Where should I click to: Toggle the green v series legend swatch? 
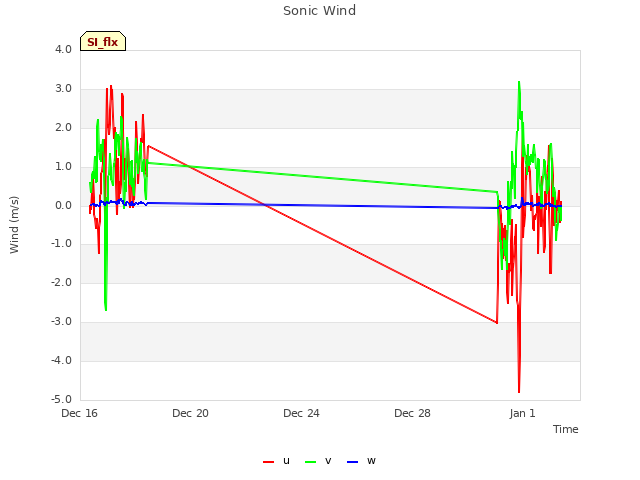(311, 462)
